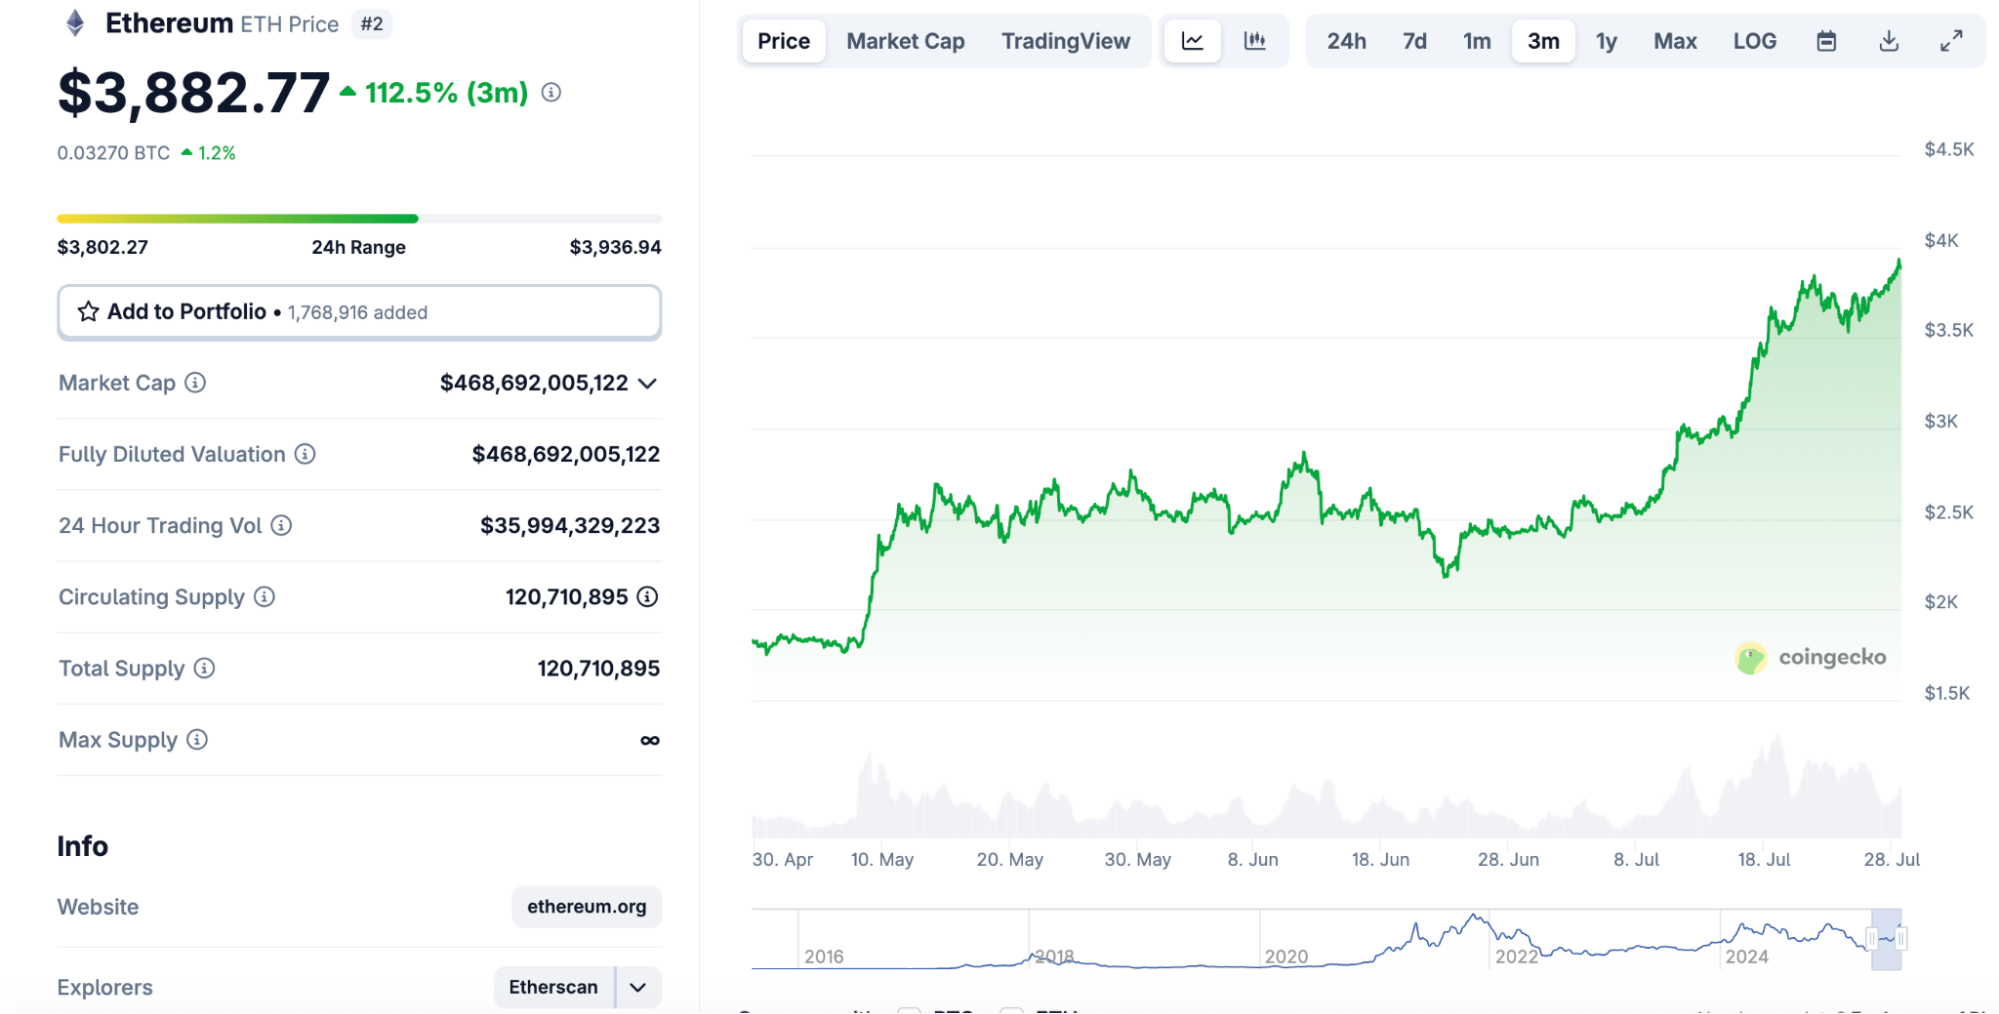Click the Ethereum diamond logo icon

coord(75,22)
